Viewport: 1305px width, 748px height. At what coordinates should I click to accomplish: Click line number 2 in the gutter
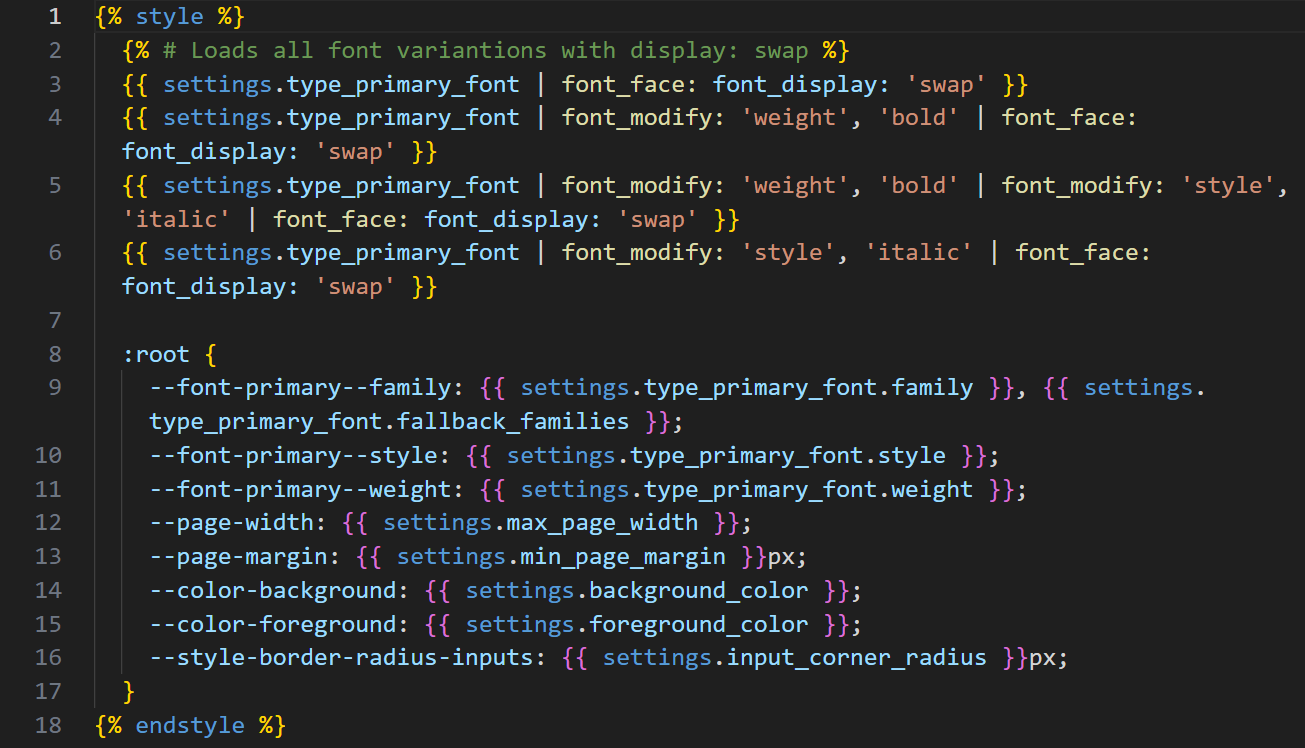(x=55, y=51)
